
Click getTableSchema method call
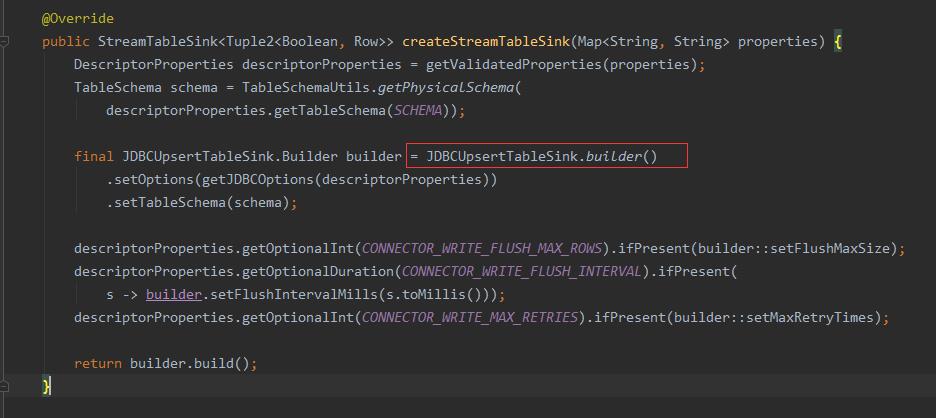(330, 111)
